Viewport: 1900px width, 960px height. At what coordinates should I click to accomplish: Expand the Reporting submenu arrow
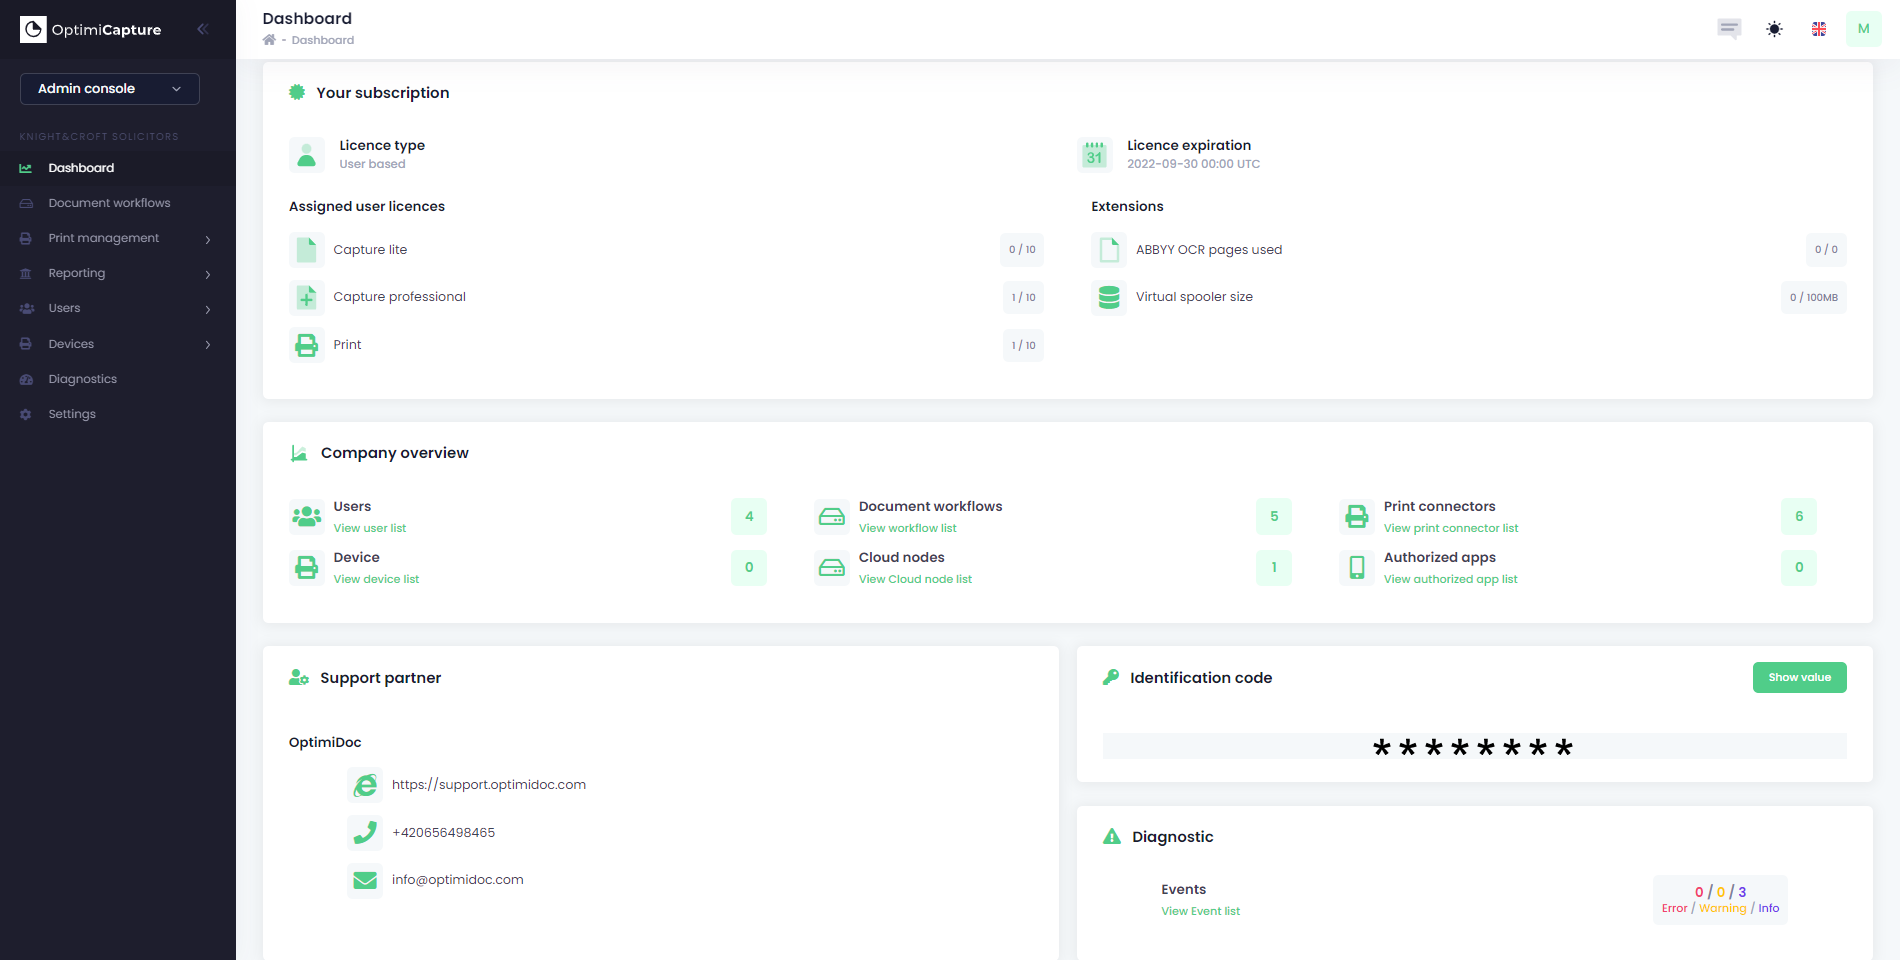pos(208,274)
